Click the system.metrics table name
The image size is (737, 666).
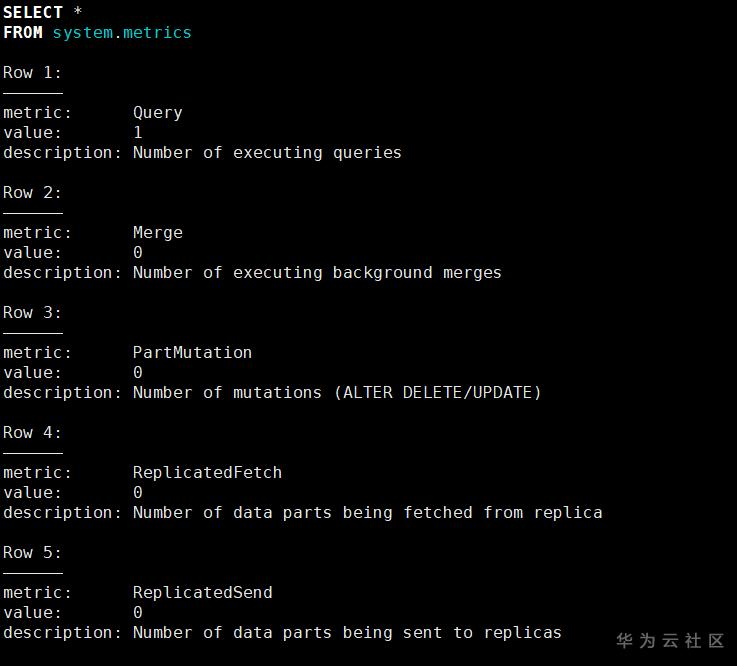pyautogui.click(x=122, y=32)
